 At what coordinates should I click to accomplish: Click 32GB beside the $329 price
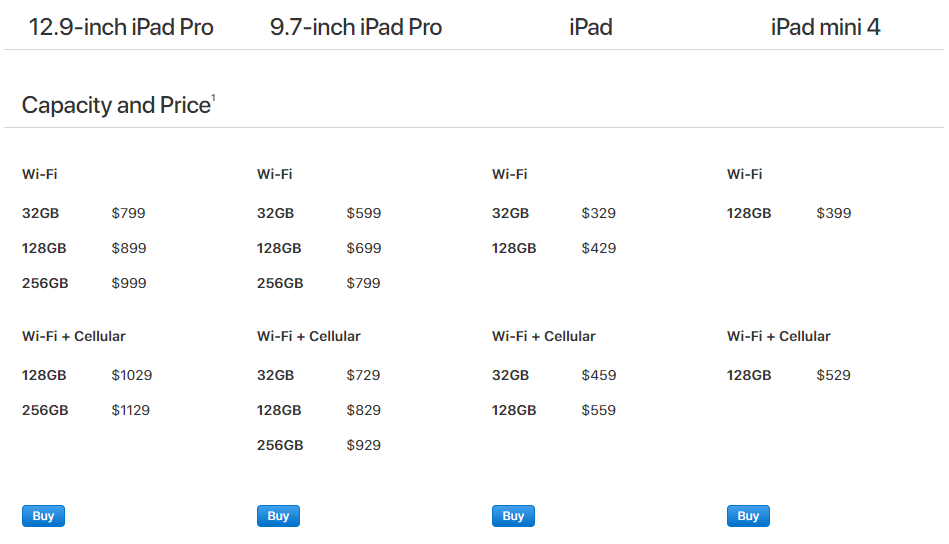pos(510,213)
